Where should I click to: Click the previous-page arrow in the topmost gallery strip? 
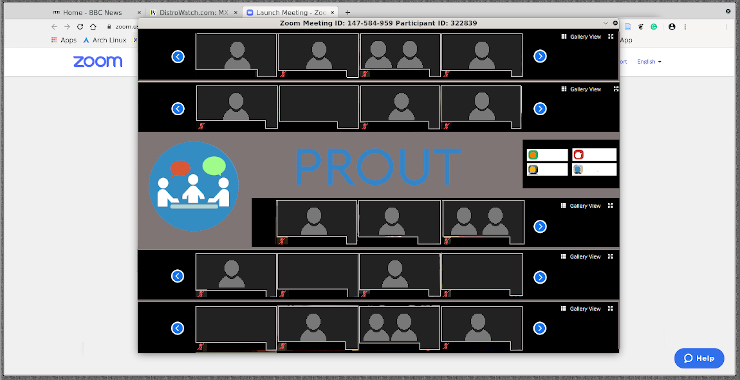point(177,57)
